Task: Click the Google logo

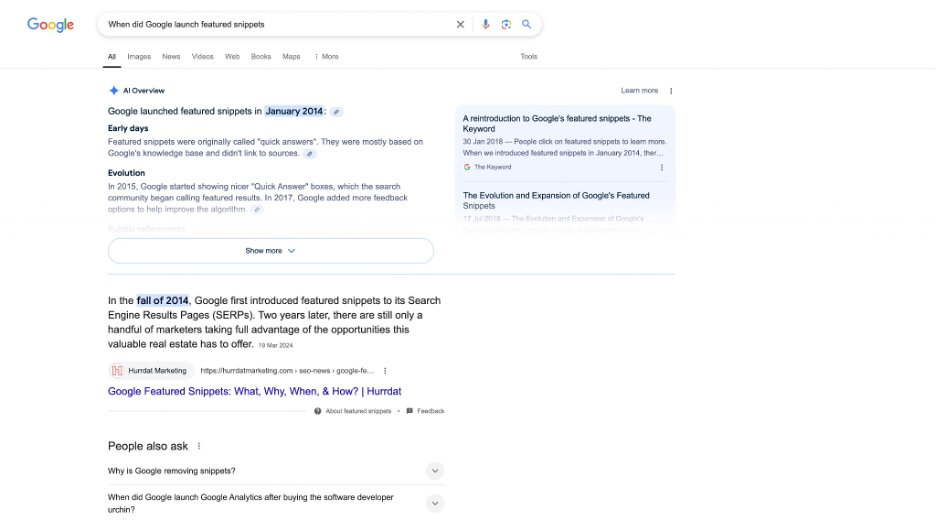Action: tap(50, 25)
